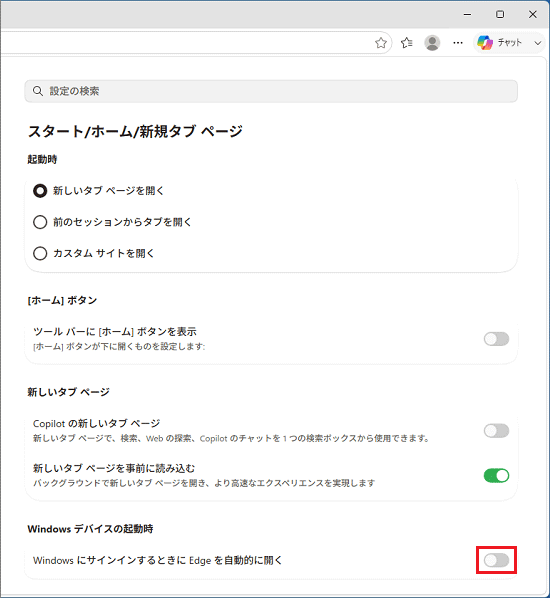Click the [ホーム] ボタンが下に開くものを設定します description

(x=119, y=347)
